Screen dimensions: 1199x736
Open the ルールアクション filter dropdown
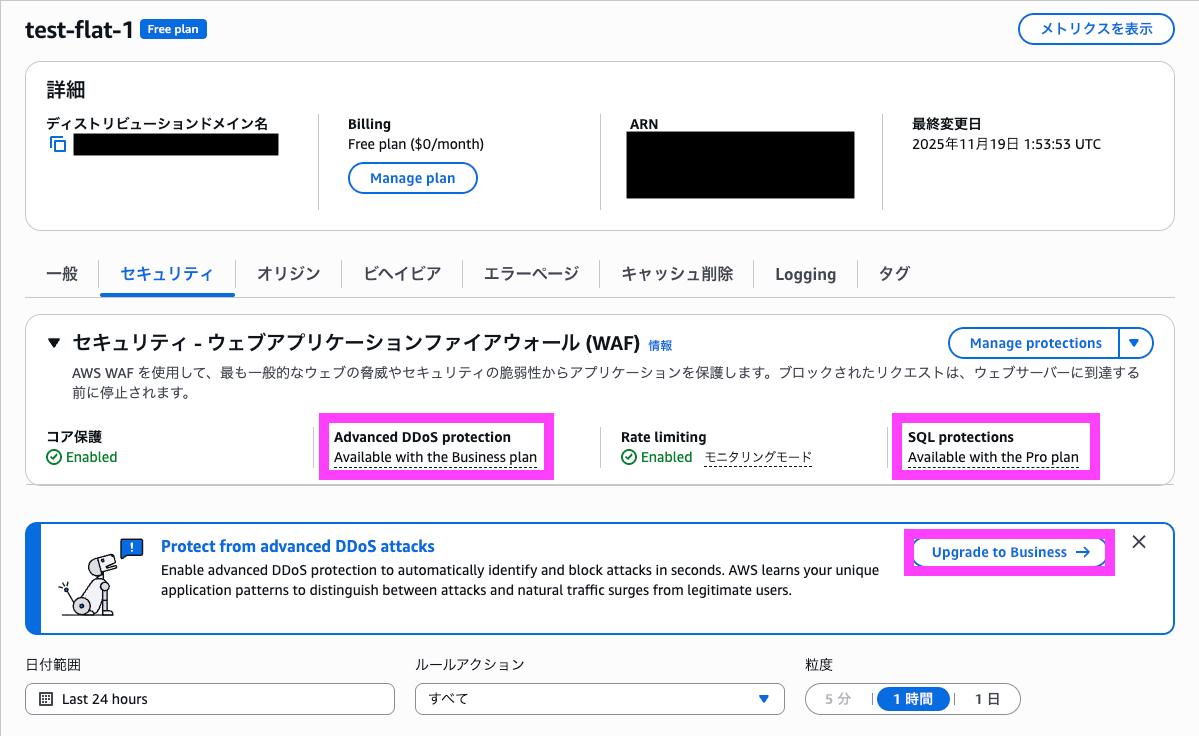(x=600, y=698)
